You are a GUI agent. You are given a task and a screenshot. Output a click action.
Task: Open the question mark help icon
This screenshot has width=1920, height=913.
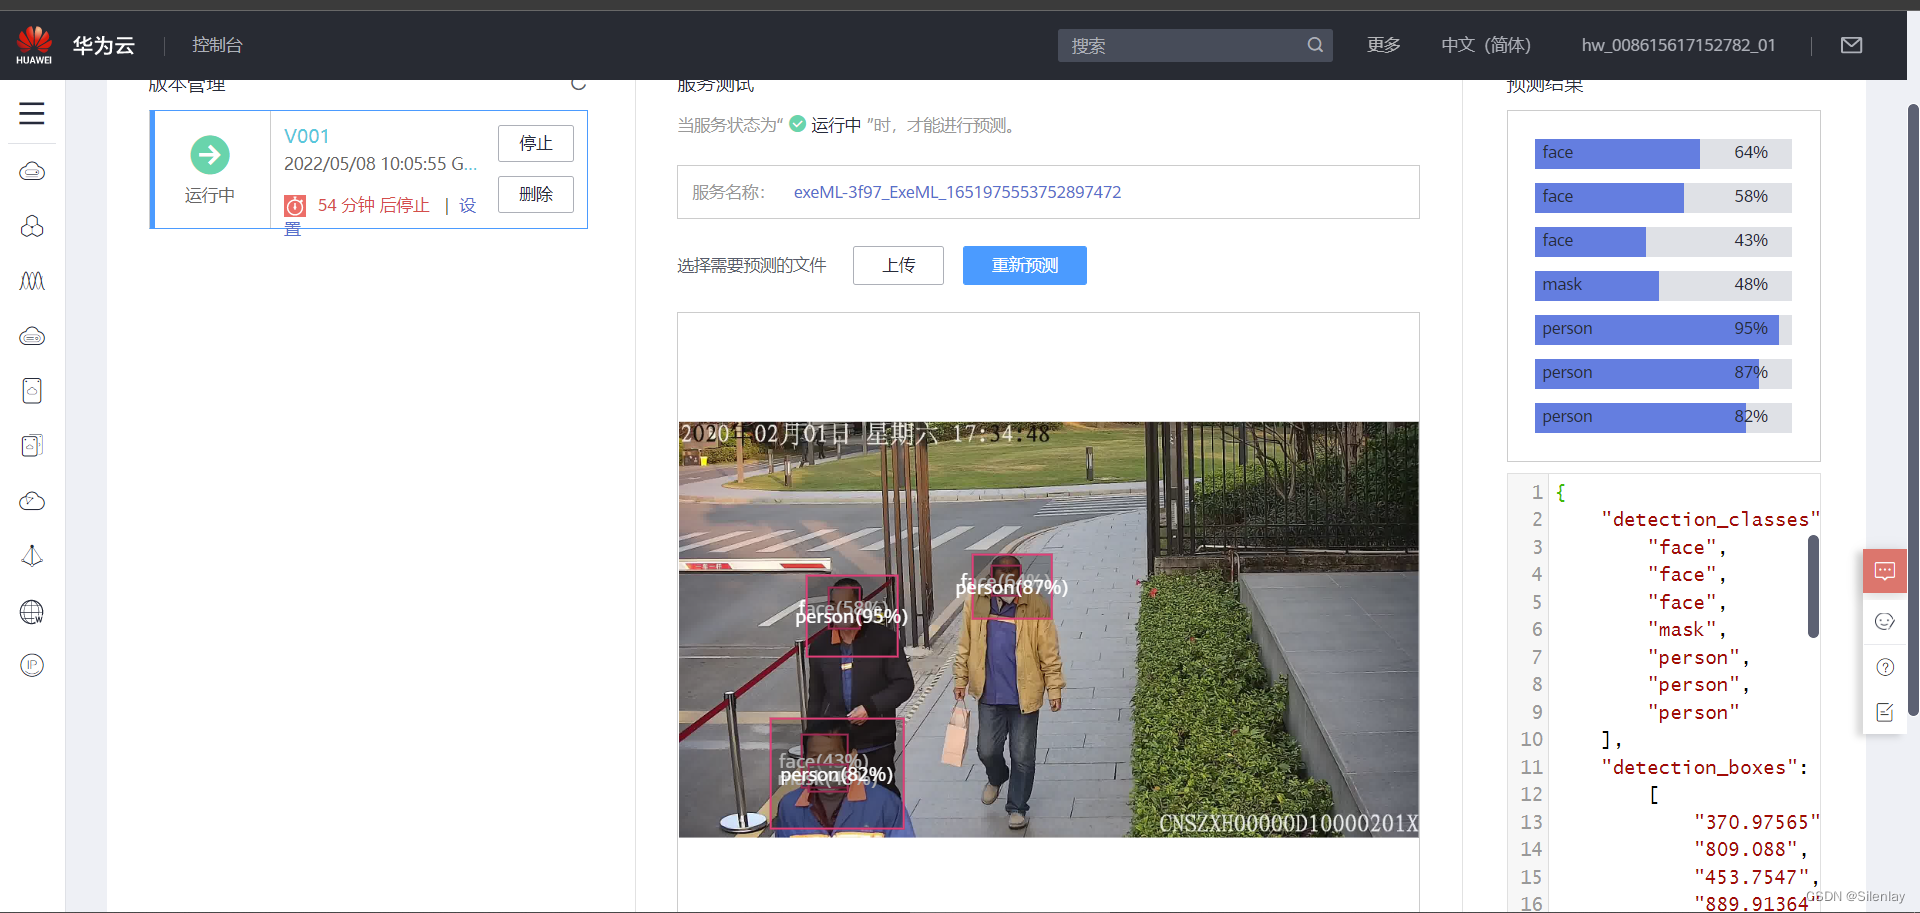tap(1885, 667)
